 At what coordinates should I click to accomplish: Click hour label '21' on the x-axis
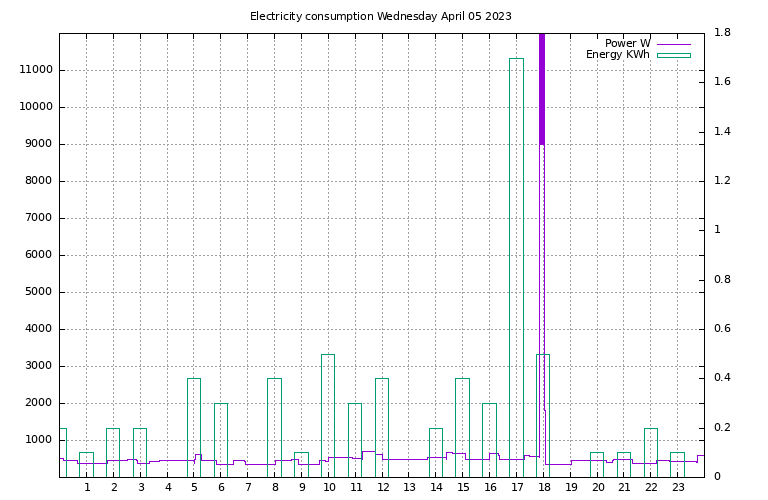624,487
